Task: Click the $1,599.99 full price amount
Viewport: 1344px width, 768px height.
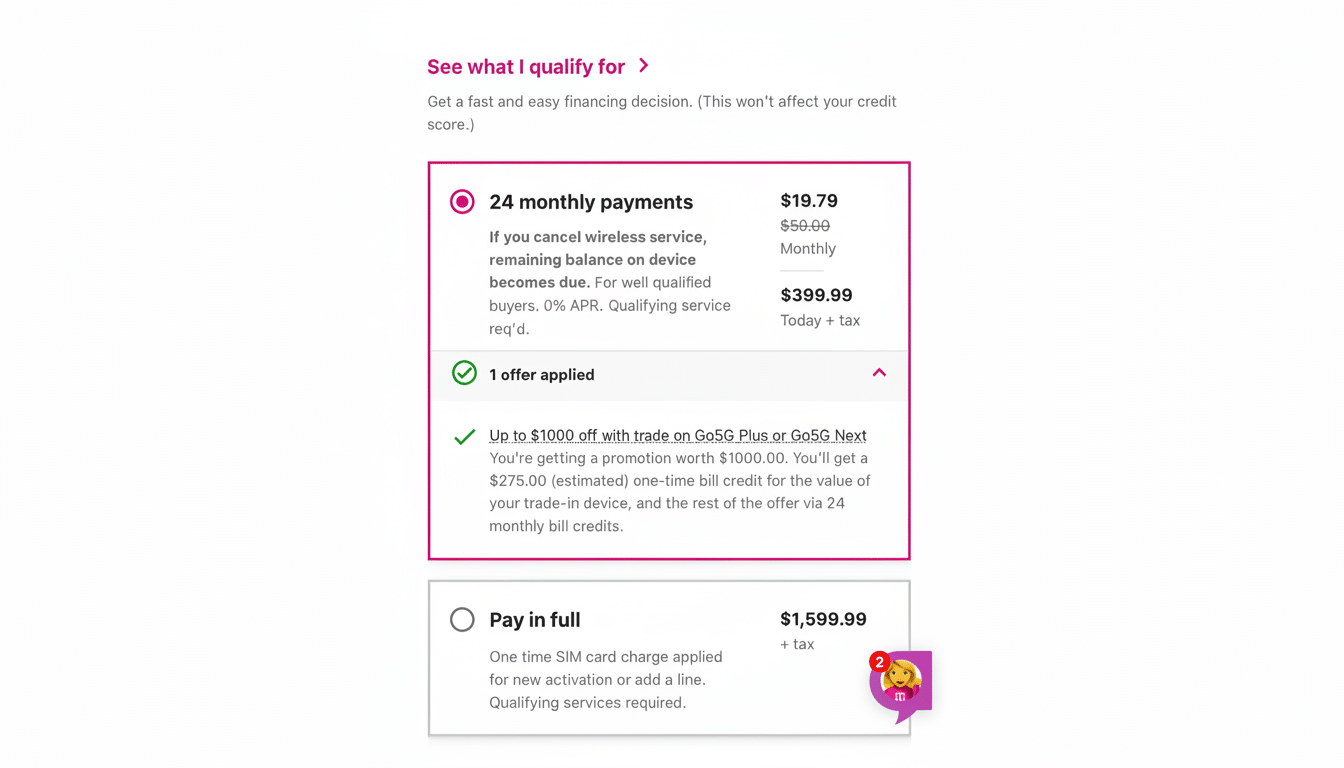Action: [x=823, y=619]
